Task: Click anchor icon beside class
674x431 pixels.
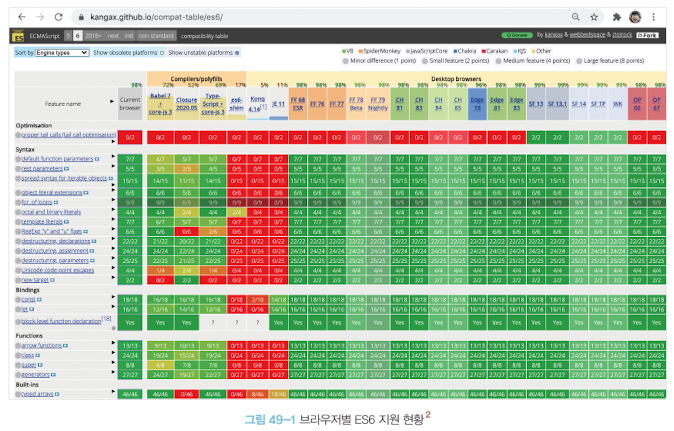Action: [x=37, y=355]
